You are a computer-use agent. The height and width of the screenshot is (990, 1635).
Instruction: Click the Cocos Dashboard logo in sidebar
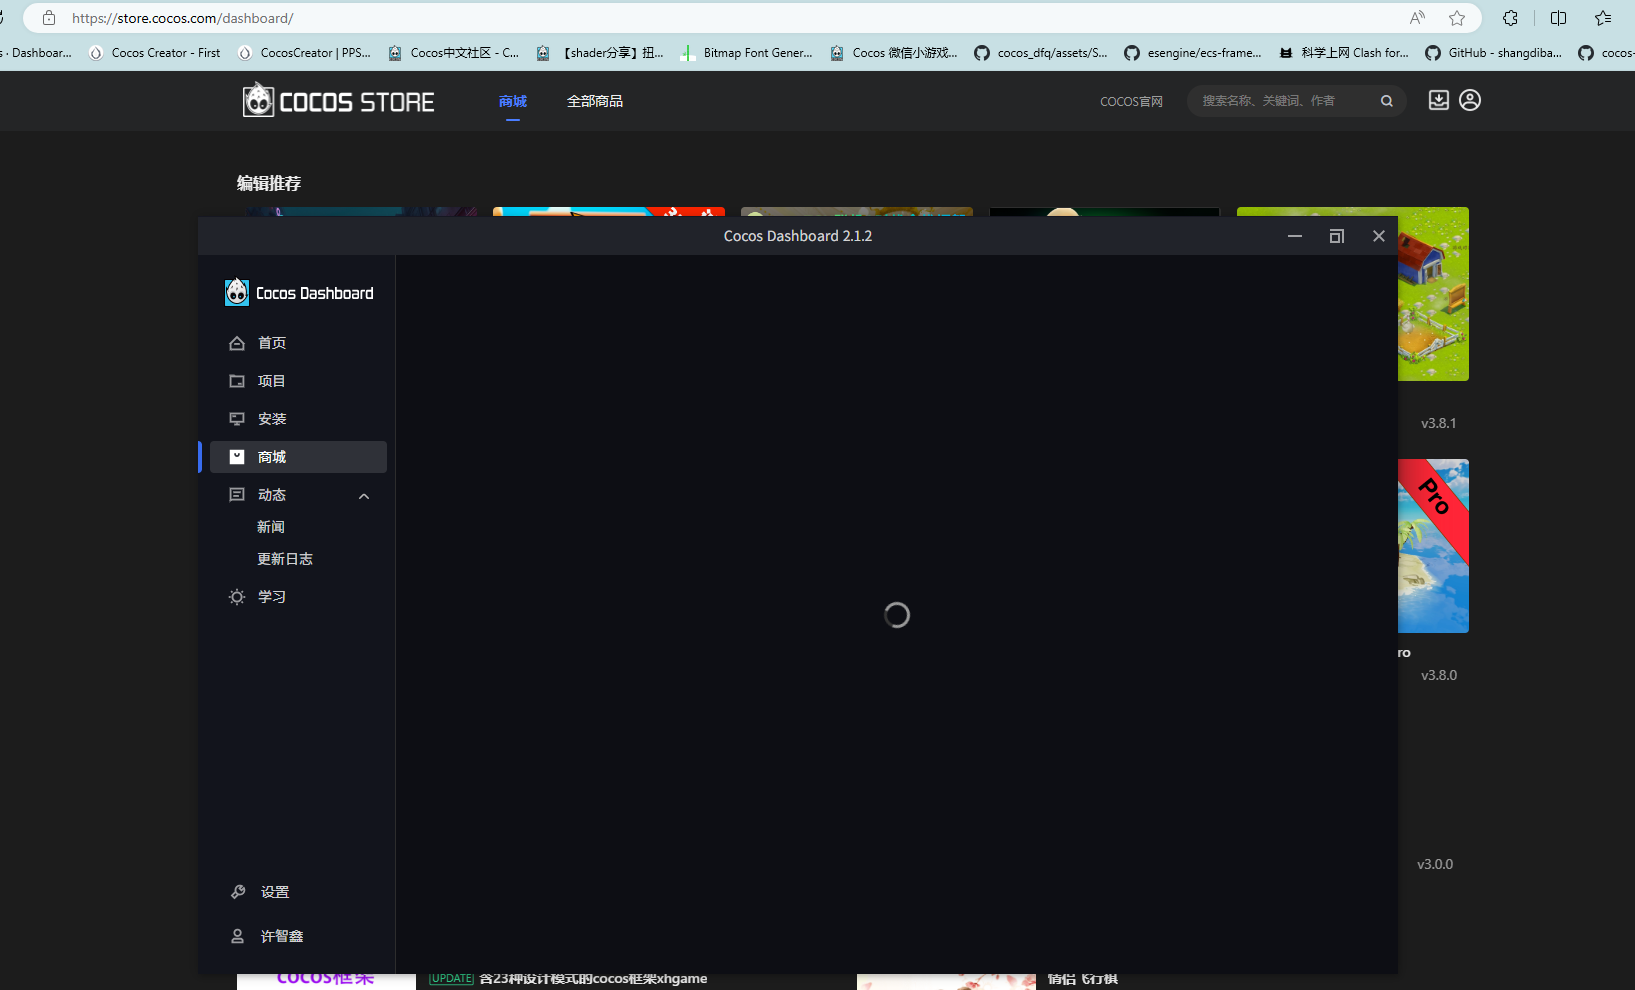tap(299, 292)
